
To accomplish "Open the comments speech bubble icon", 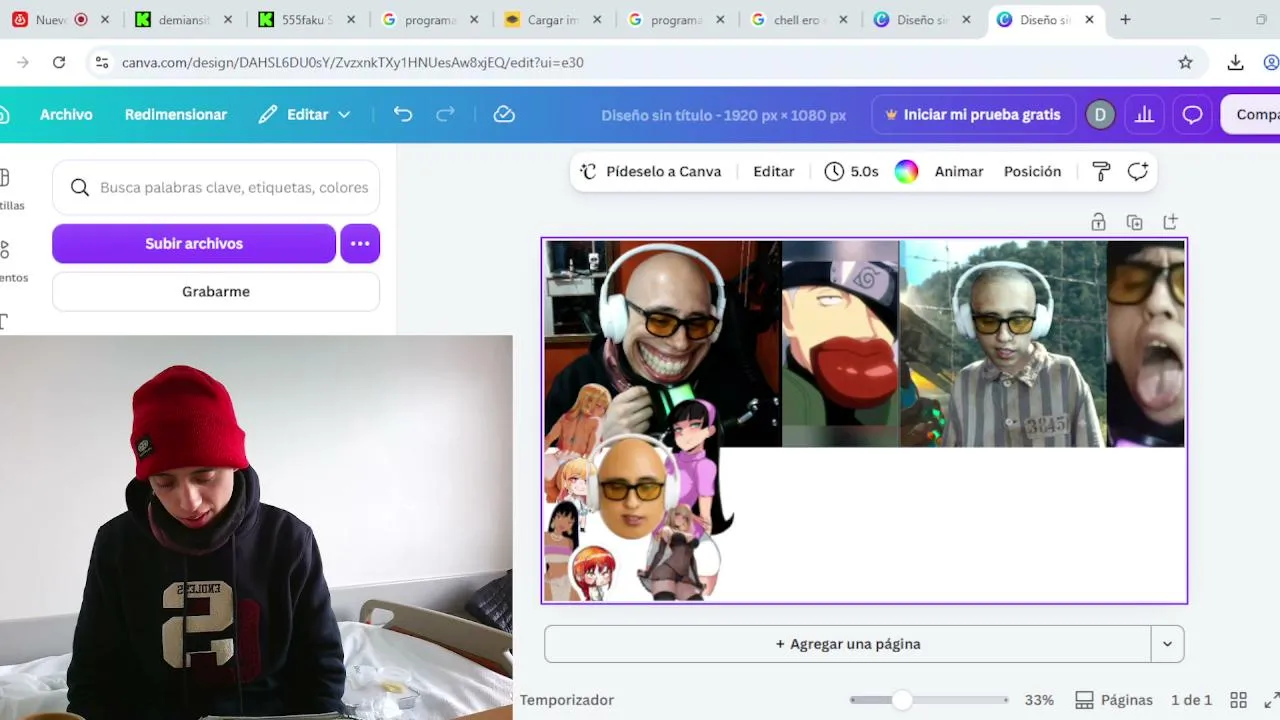I will 1192,115.
